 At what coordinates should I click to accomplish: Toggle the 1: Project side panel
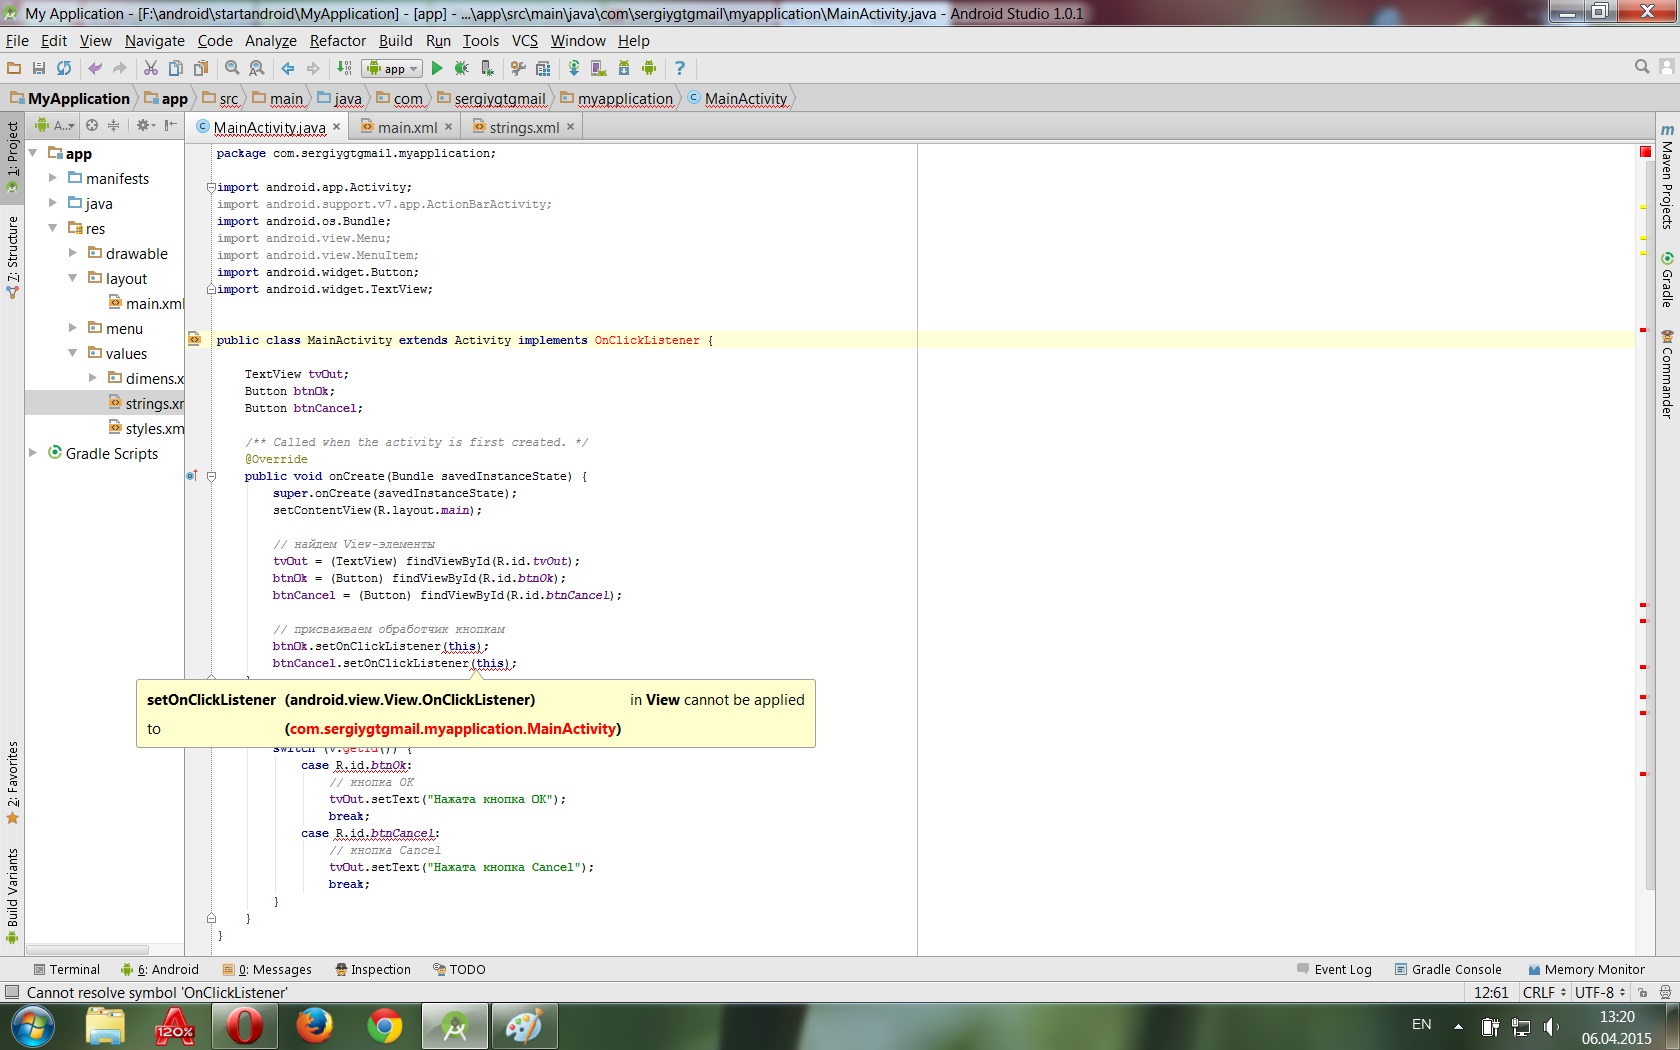click(12, 157)
